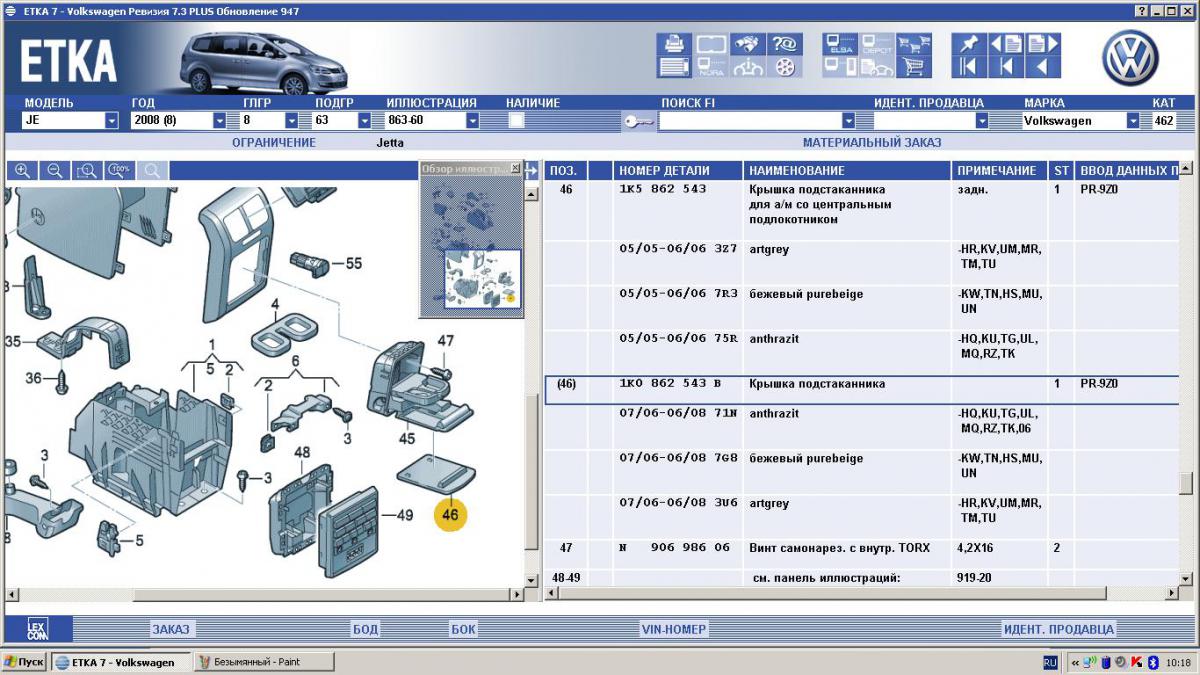Click the Volkswagen logo
This screenshot has height=675, width=1200.
pyautogui.click(x=1130, y=57)
